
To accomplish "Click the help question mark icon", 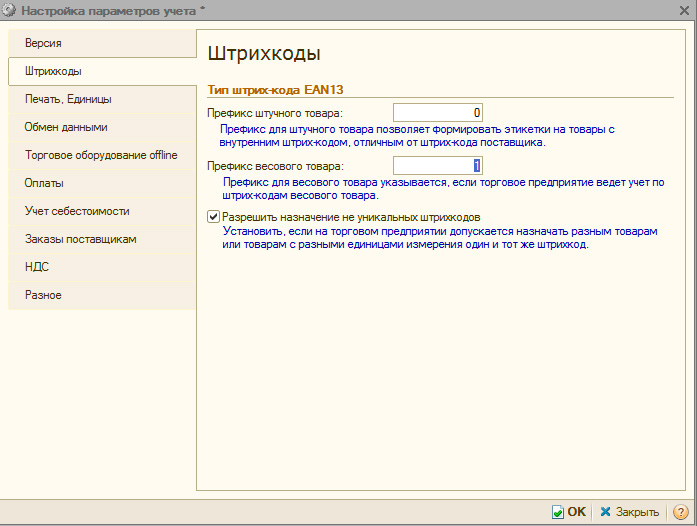I will click(x=681, y=511).
